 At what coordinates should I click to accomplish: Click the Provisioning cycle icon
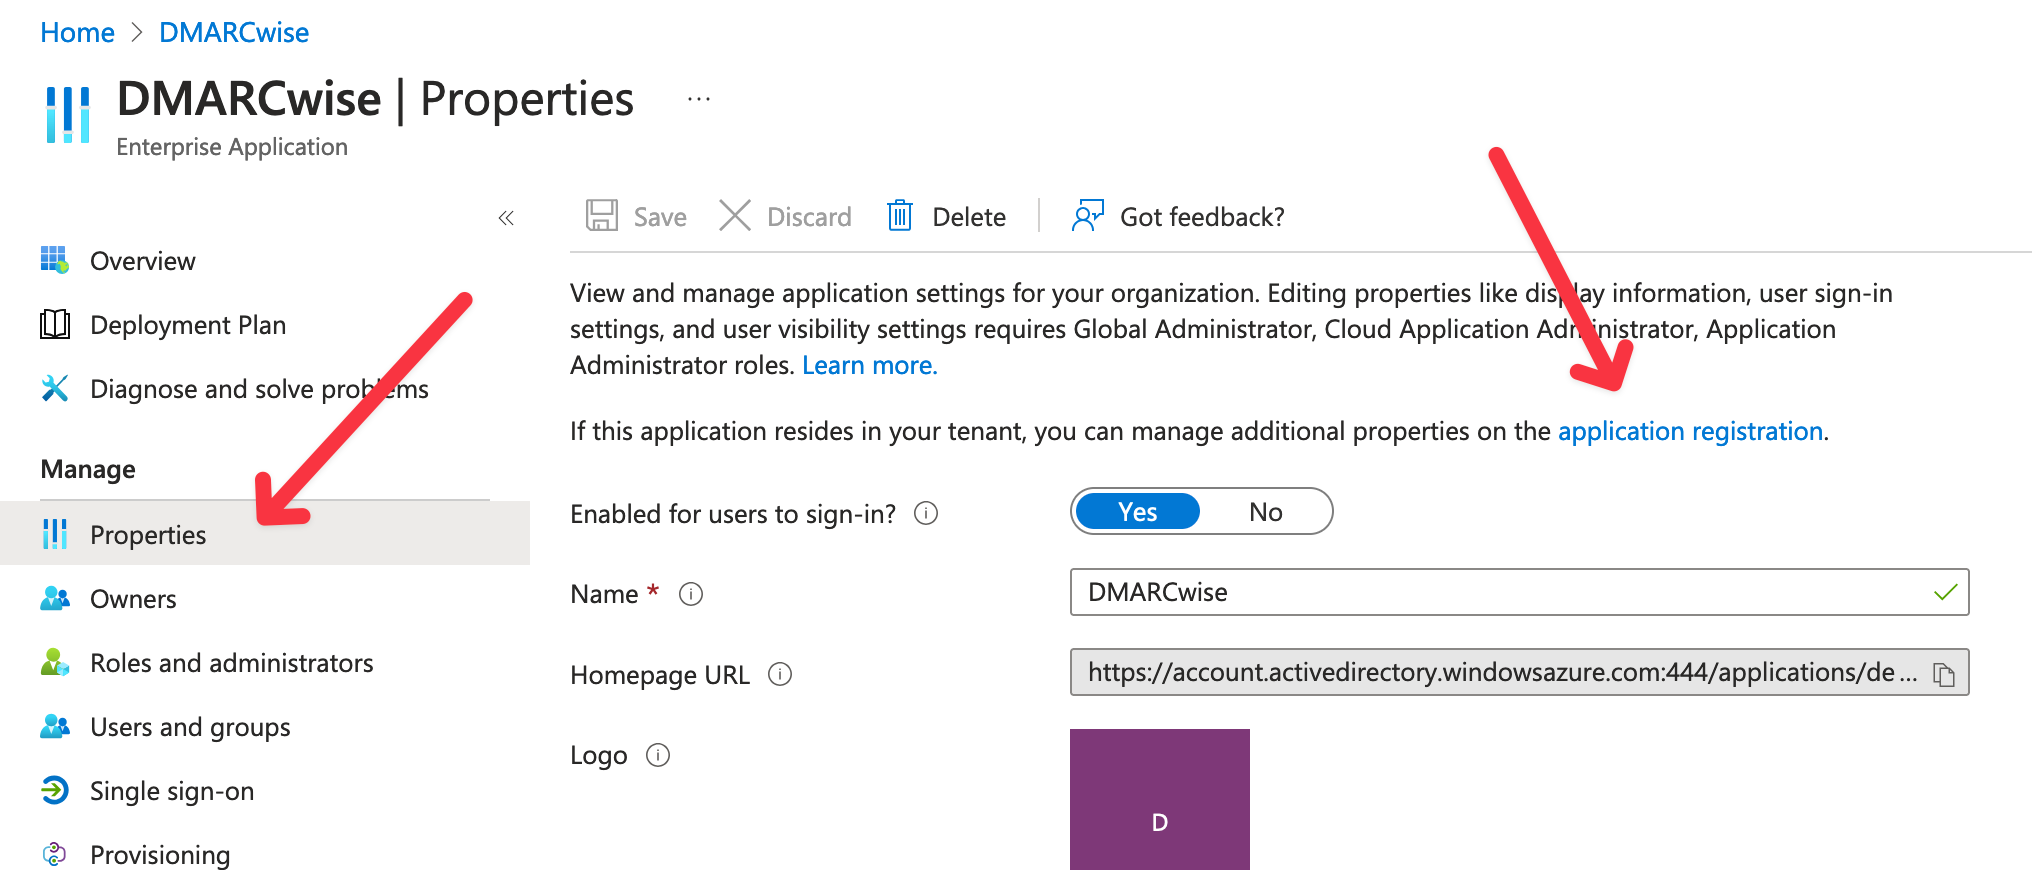pyautogui.click(x=54, y=854)
